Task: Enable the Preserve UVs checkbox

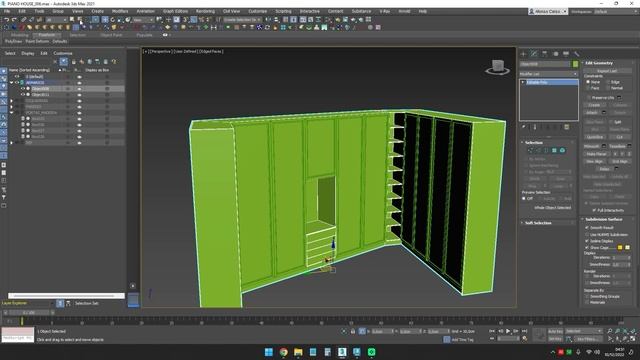Action: pos(589,98)
